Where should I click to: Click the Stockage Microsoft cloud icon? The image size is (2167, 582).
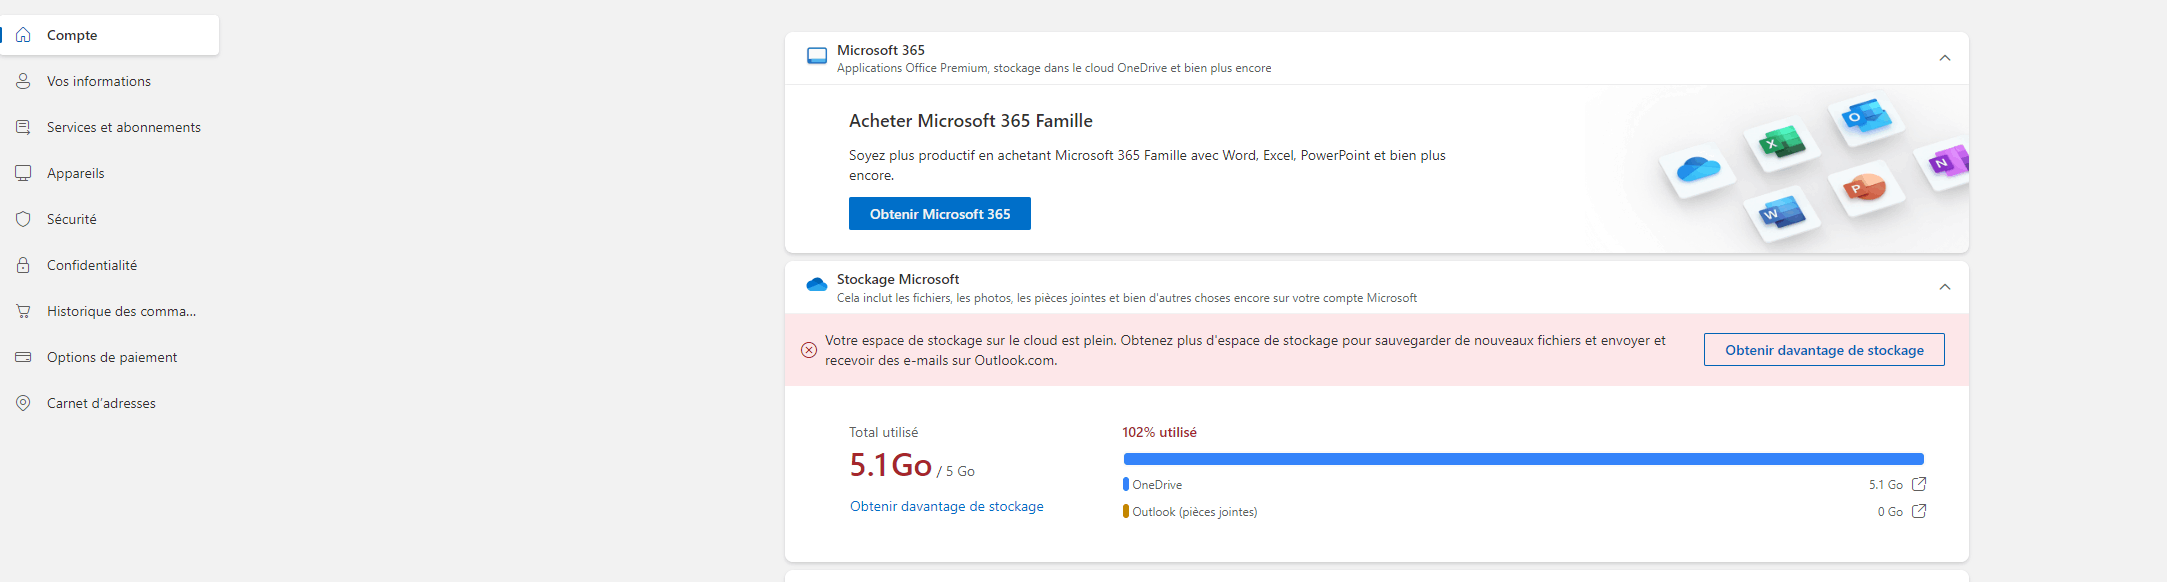tap(817, 285)
